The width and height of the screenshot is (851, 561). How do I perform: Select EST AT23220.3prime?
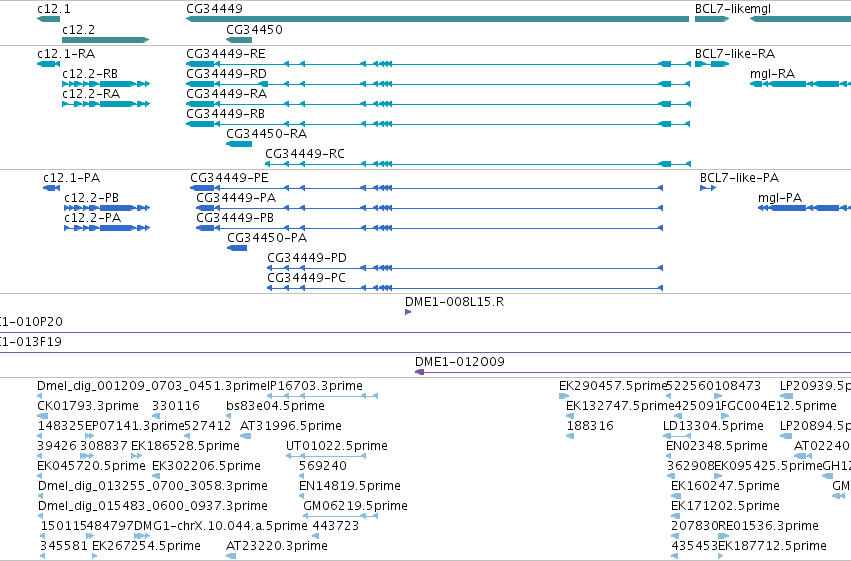[x=277, y=546]
